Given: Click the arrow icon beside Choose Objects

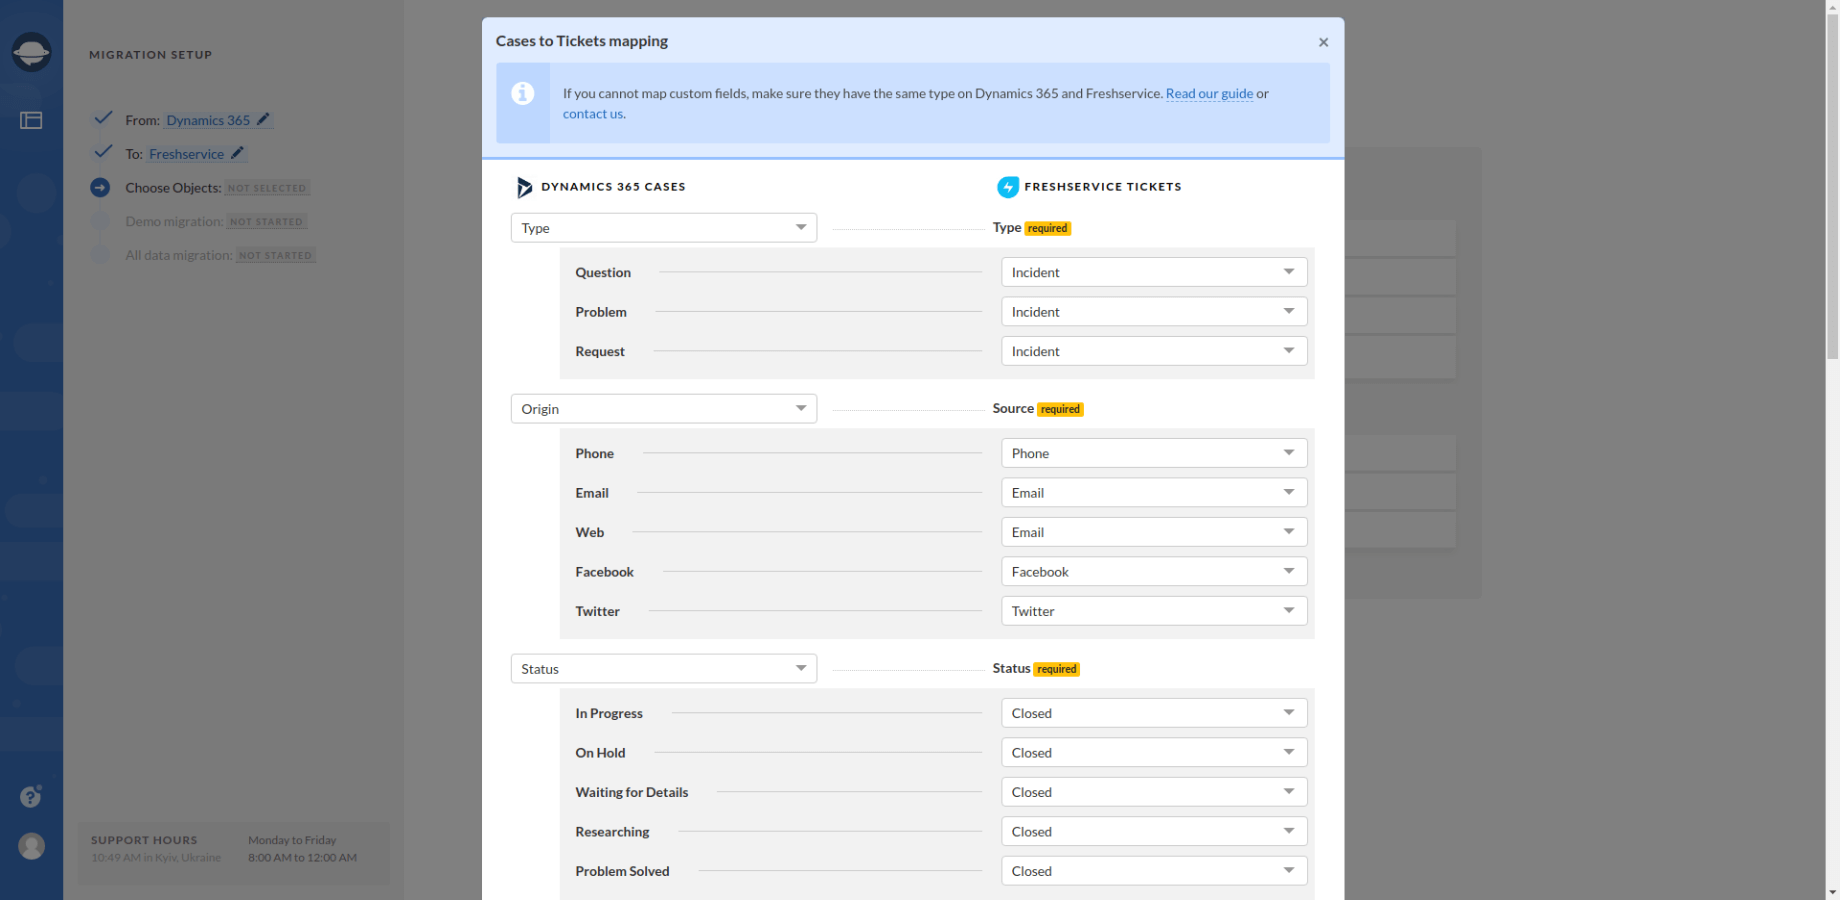Looking at the screenshot, I should coord(100,187).
